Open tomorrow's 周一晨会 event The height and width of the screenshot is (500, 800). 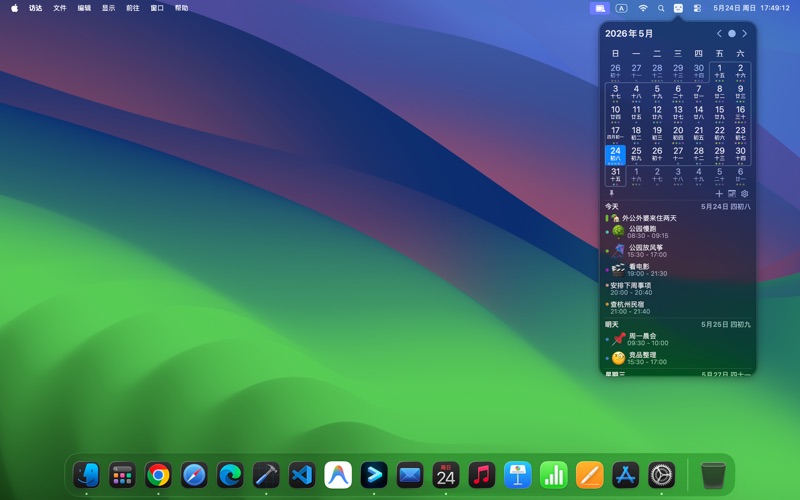(x=678, y=339)
